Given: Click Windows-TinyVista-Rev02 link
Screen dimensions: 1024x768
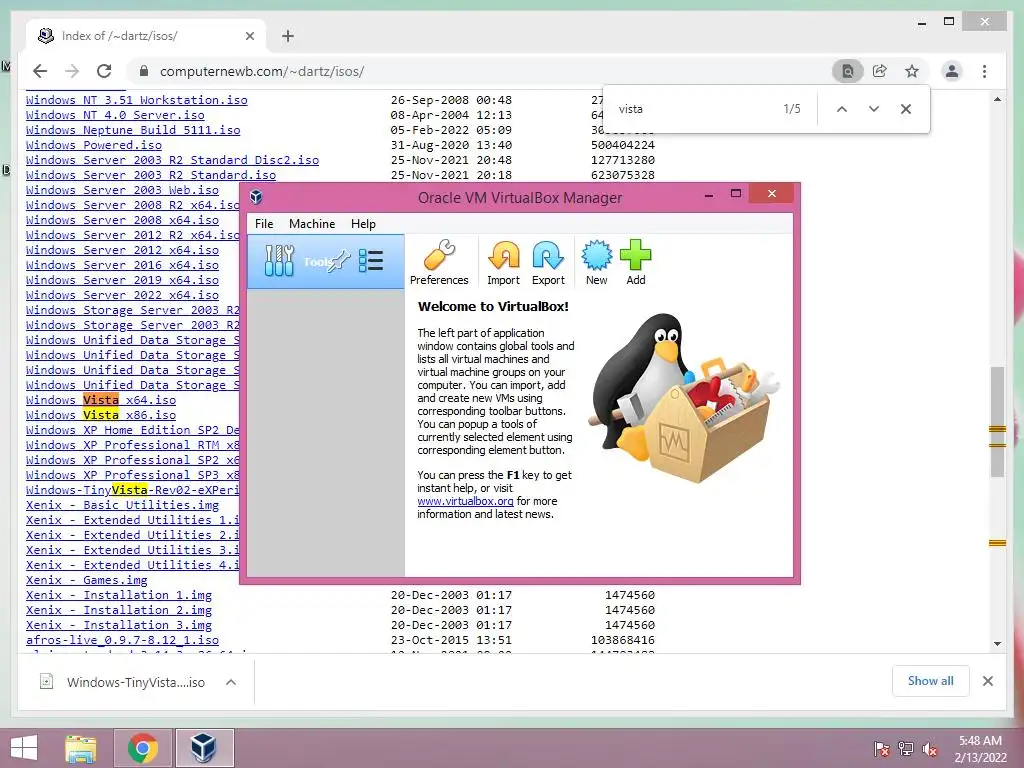Looking at the screenshot, I should (x=133, y=490).
